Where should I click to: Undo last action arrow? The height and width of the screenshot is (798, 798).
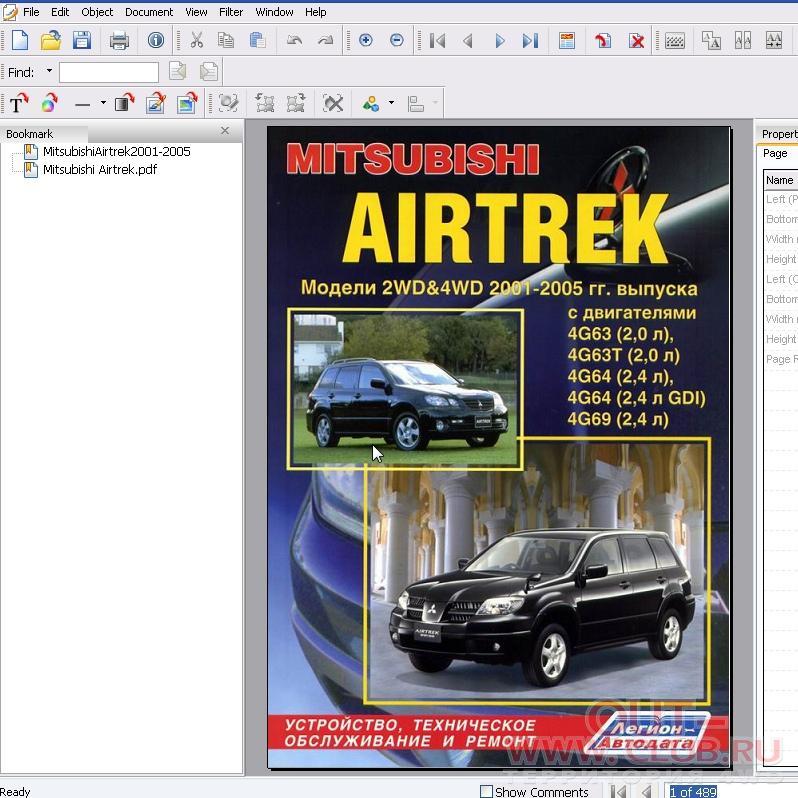point(294,40)
